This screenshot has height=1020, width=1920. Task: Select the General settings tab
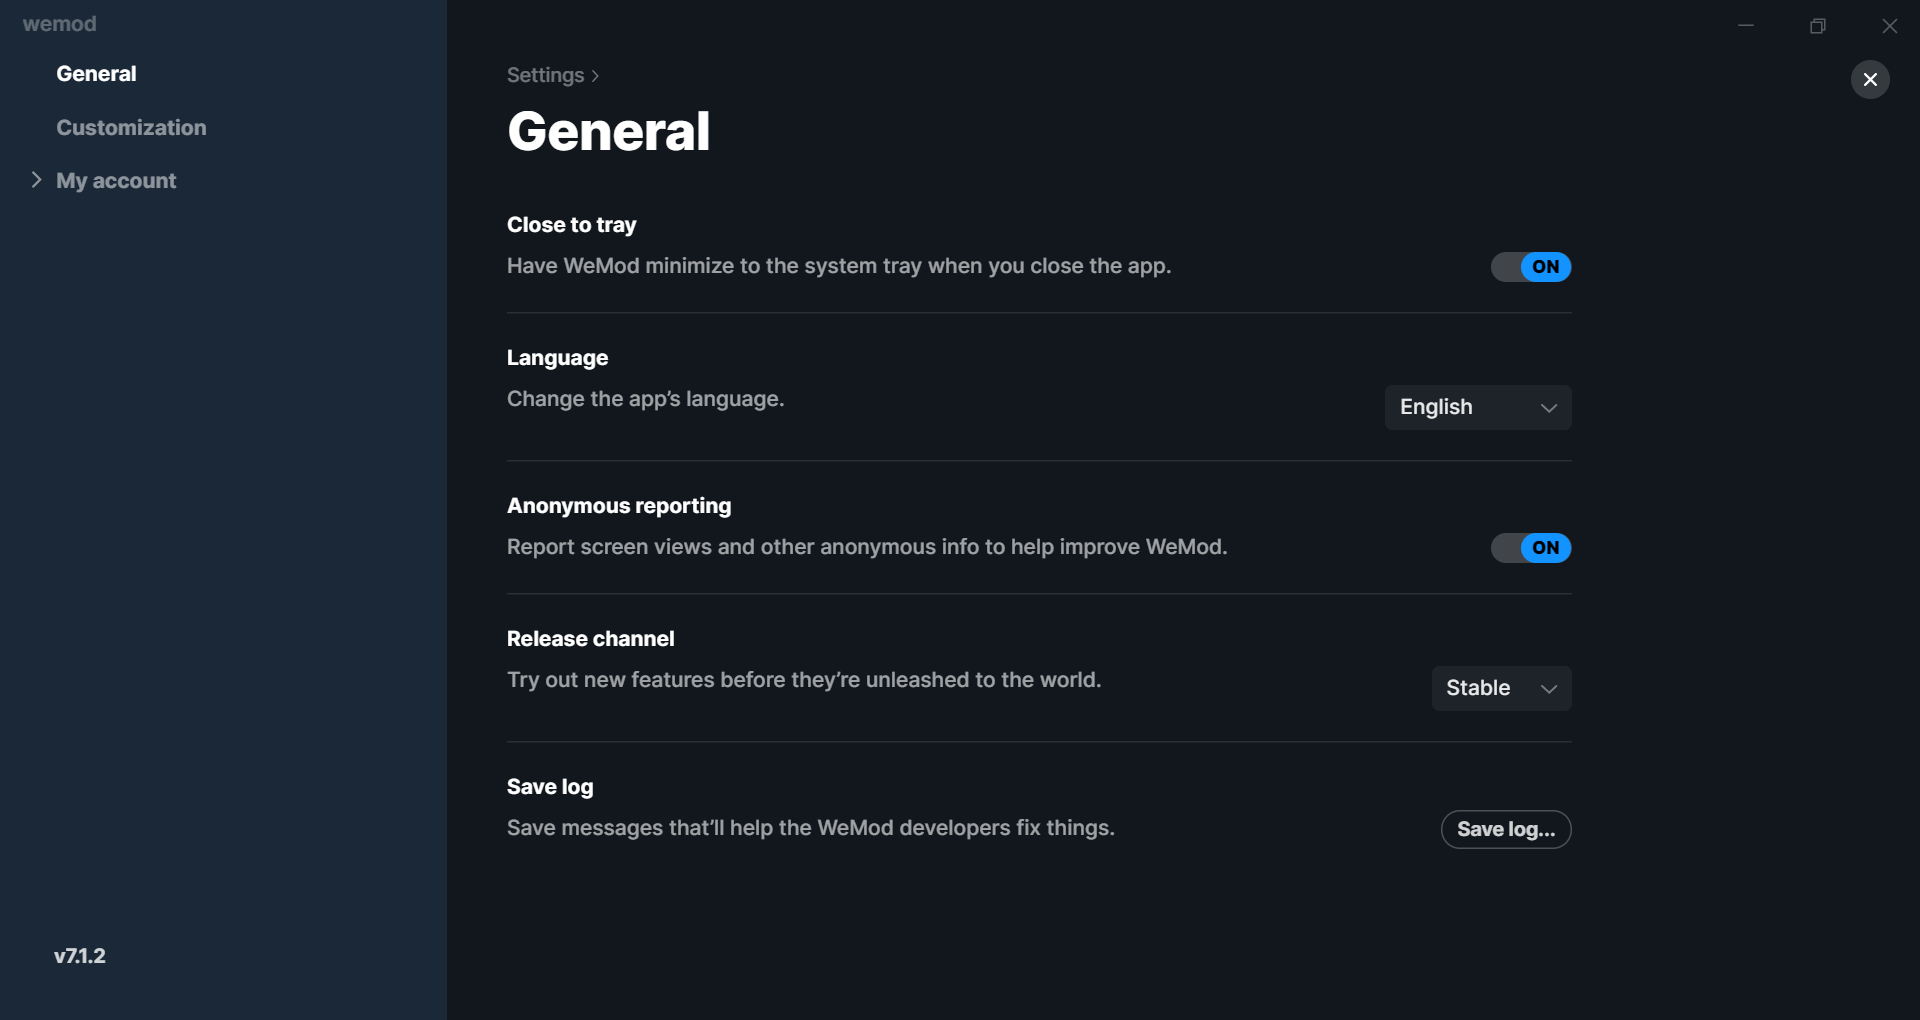coord(96,74)
